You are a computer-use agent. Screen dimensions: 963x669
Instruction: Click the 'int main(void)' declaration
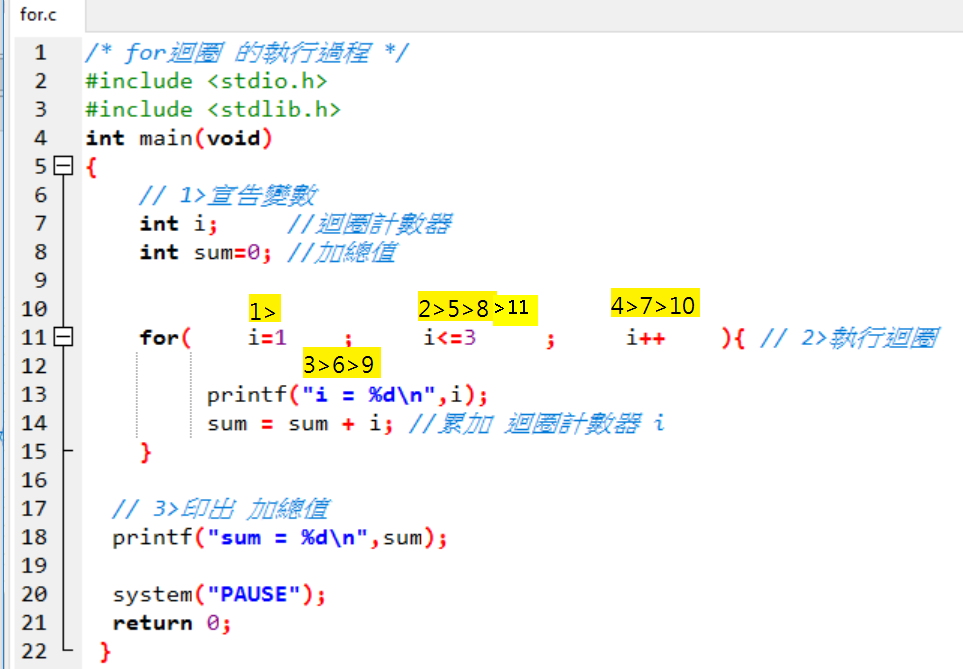(x=179, y=138)
